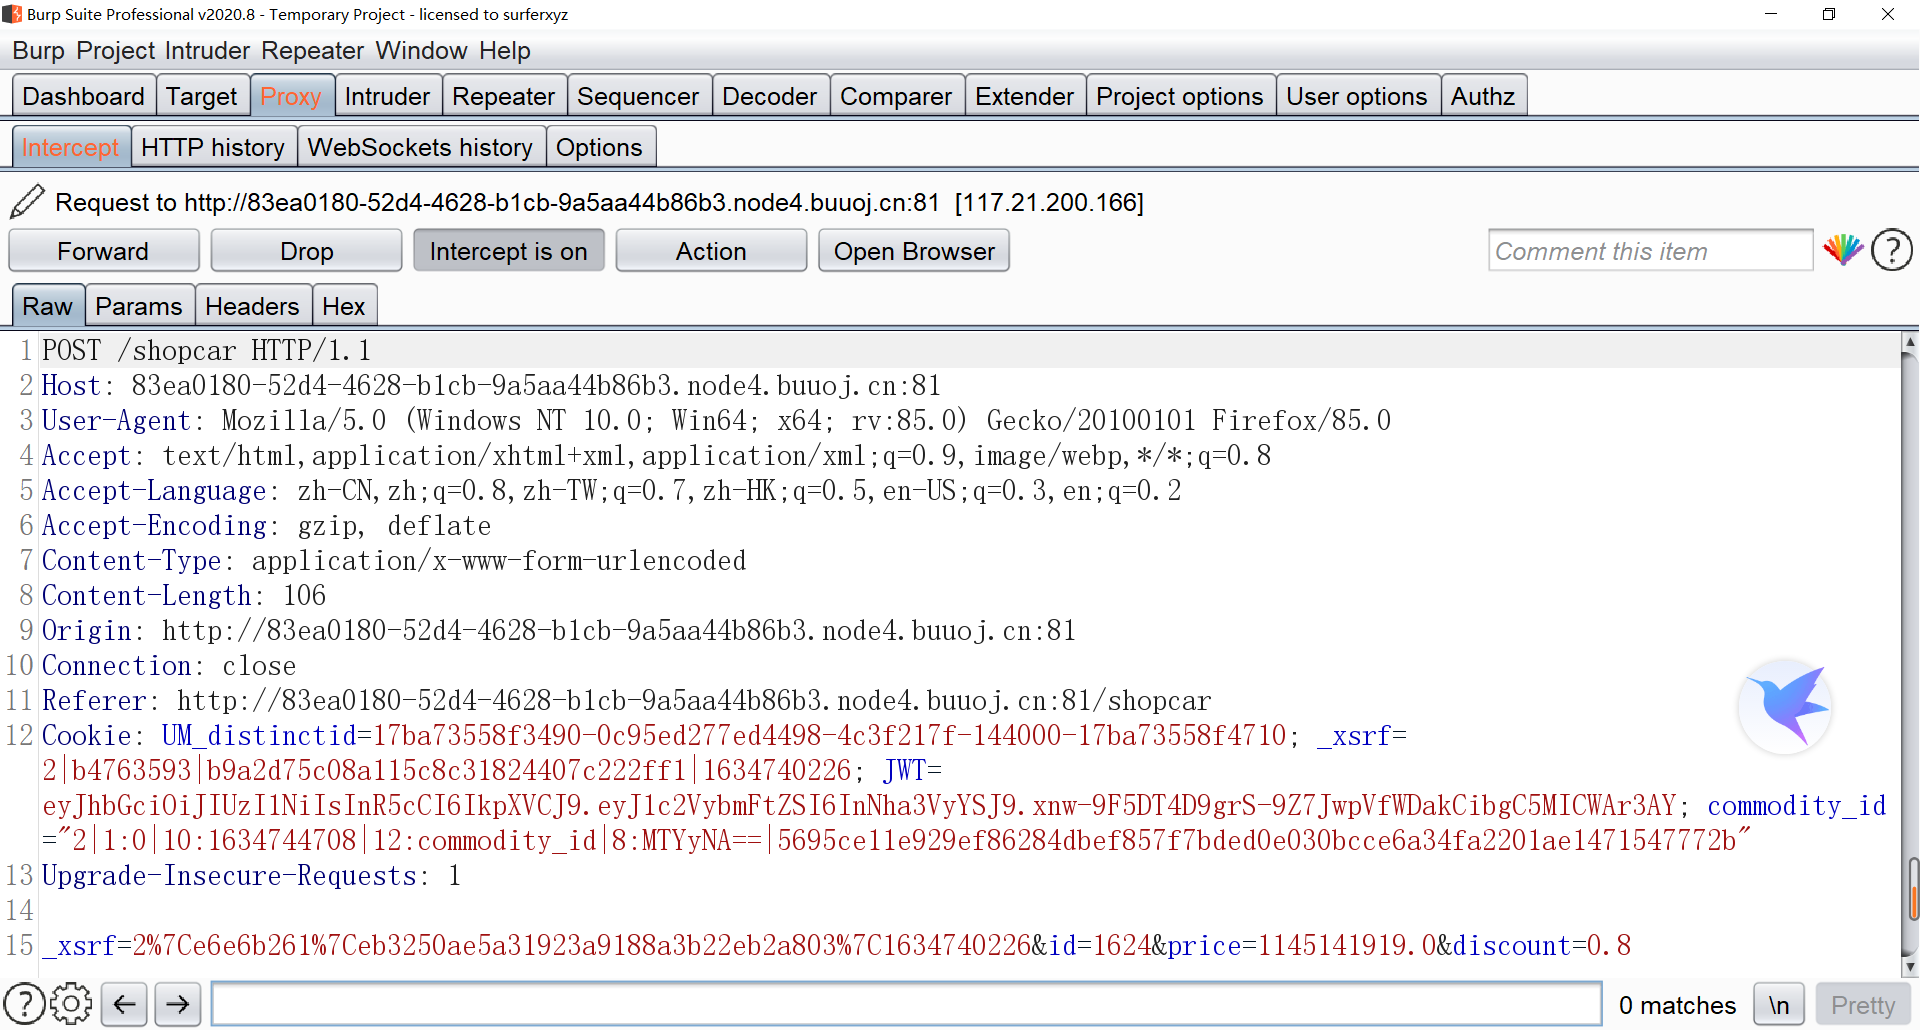Select the Proxy tab
Image resolution: width=1920 pixels, height=1030 pixels.
[291, 96]
